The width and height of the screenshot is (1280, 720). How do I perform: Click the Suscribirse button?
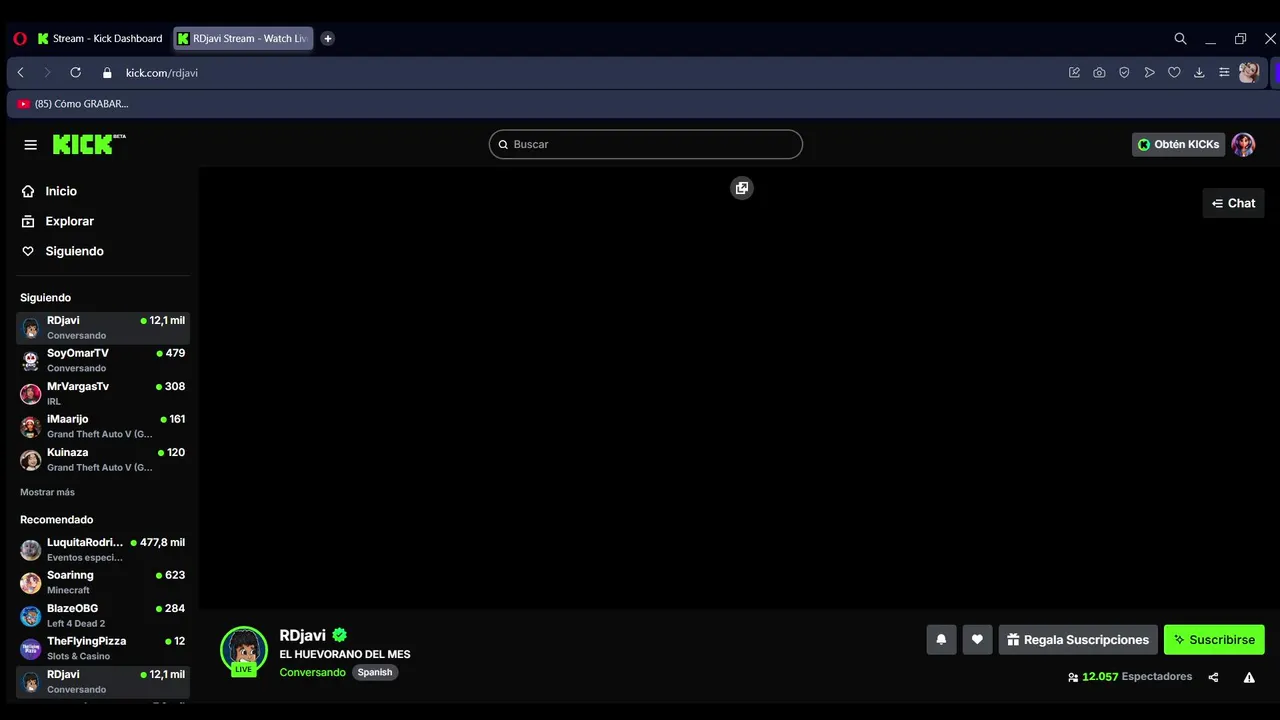click(1214, 640)
